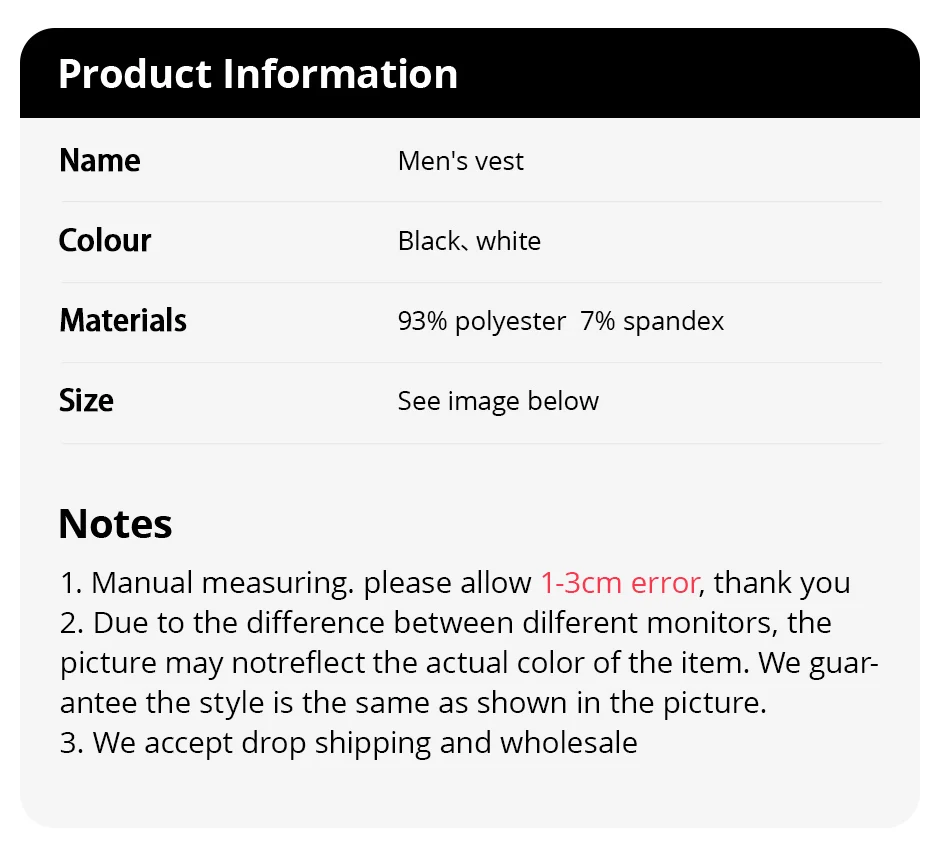Click the "Product Information" header title
The height and width of the screenshot is (845, 940).
pyautogui.click(x=258, y=74)
